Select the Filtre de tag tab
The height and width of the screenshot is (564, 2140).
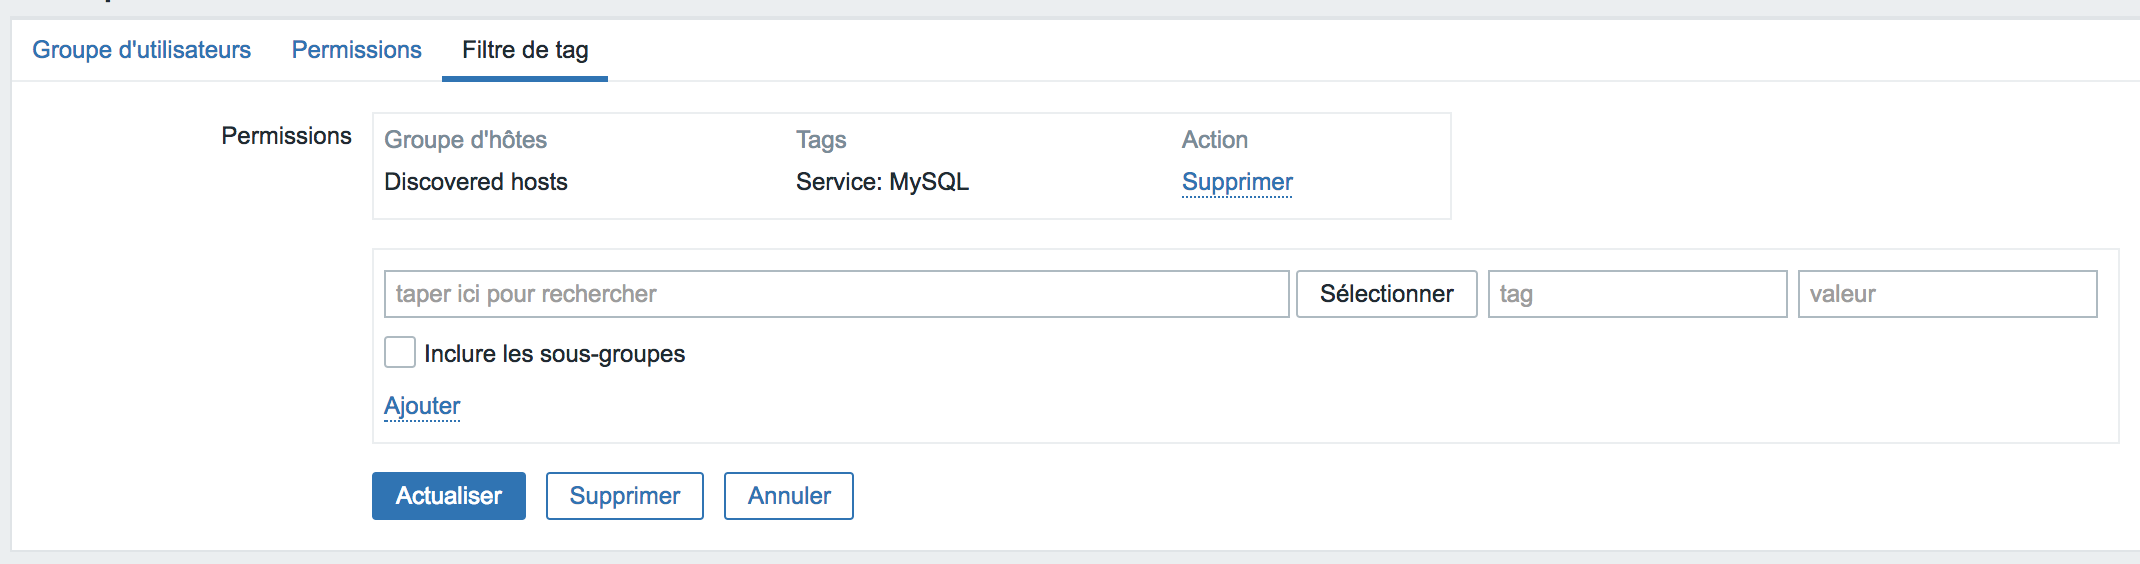click(x=525, y=50)
